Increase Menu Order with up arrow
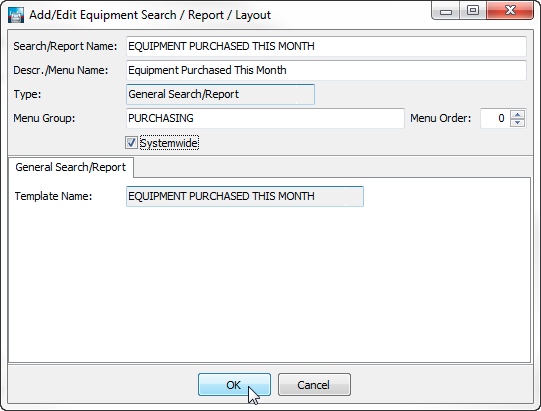This screenshot has height=411, width=541. point(517,114)
